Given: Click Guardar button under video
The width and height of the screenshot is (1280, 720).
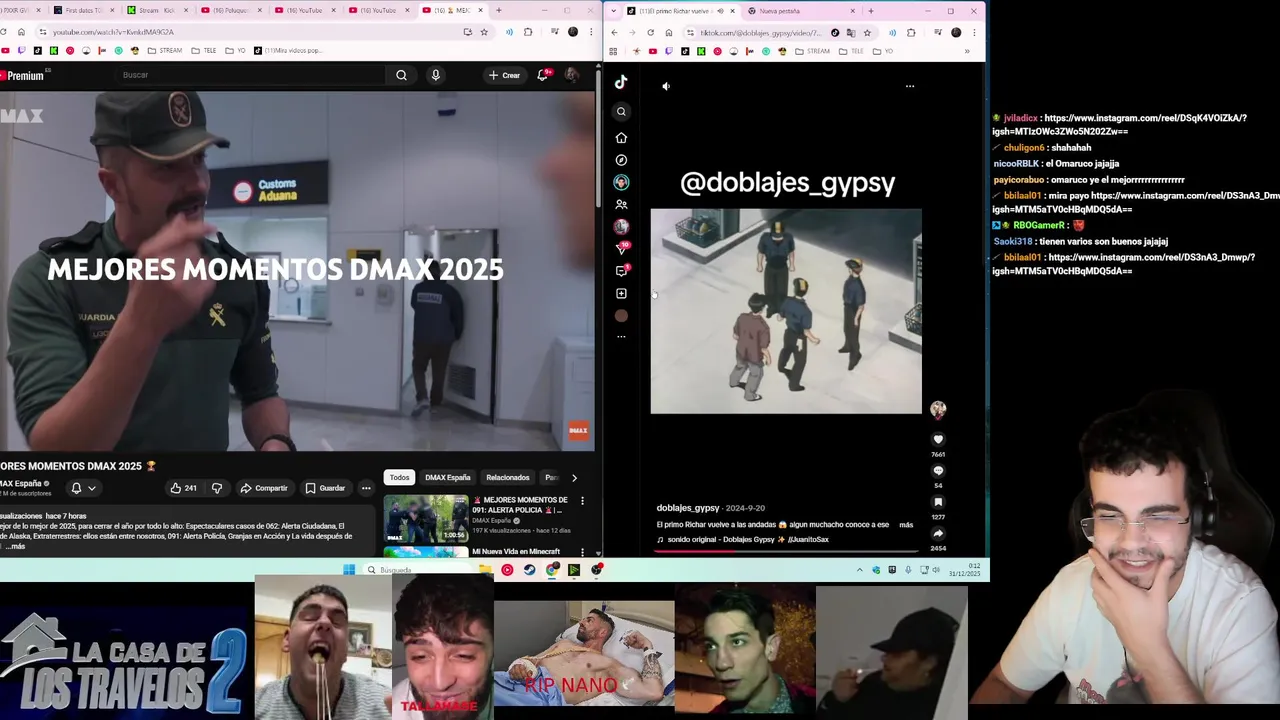Looking at the screenshot, I should [325, 488].
